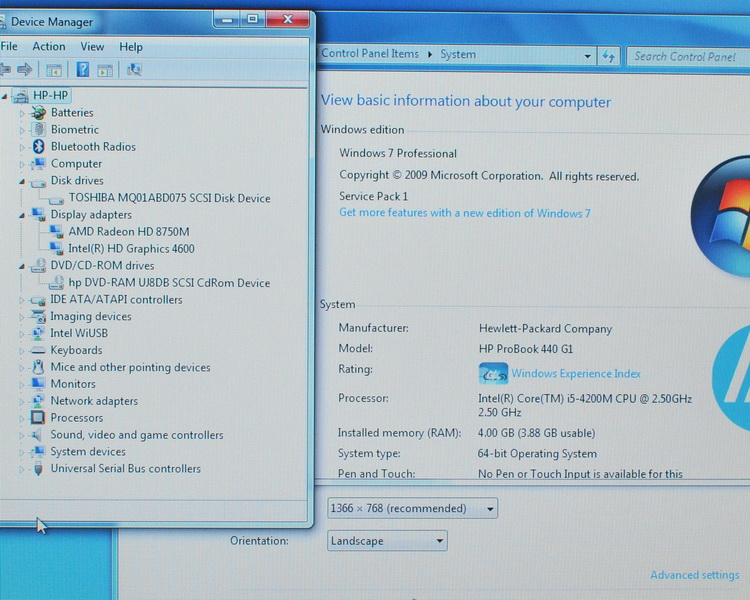This screenshot has height=600, width=750.
Task: Click 'Windows 7 Professional' edition text
Action: point(398,154)
